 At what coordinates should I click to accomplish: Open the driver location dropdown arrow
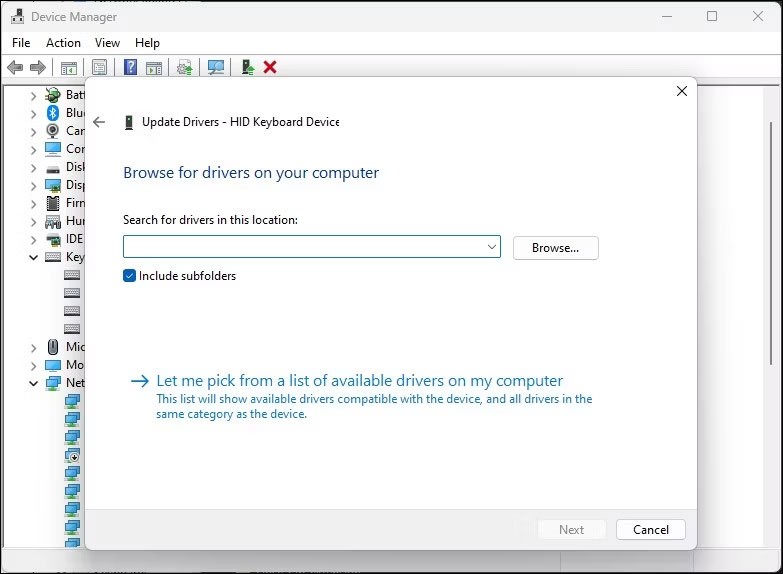tap(491, 247)
